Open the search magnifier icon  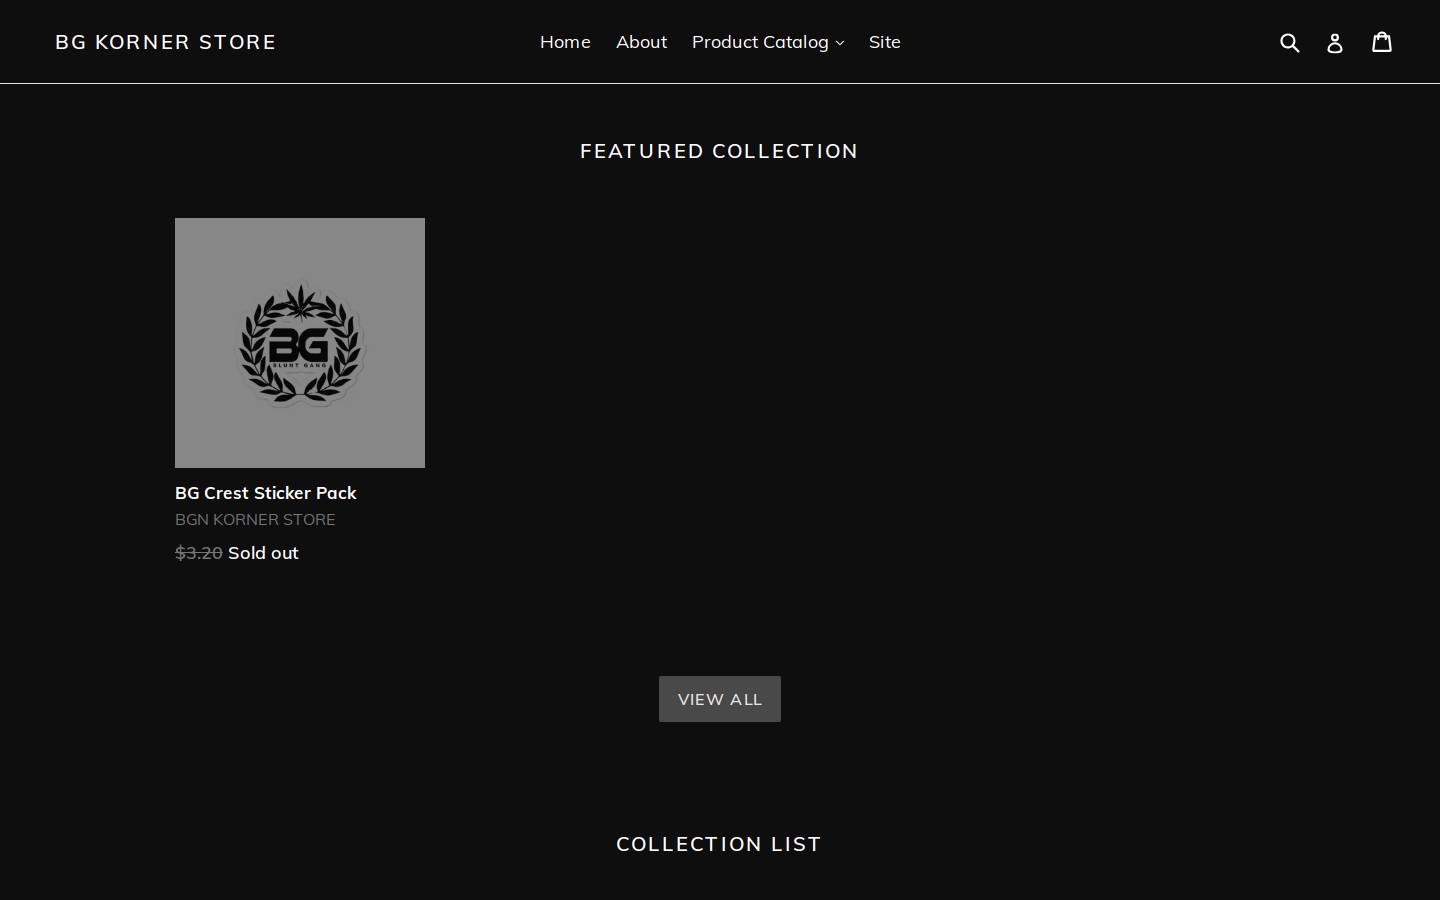[1290, 42]
